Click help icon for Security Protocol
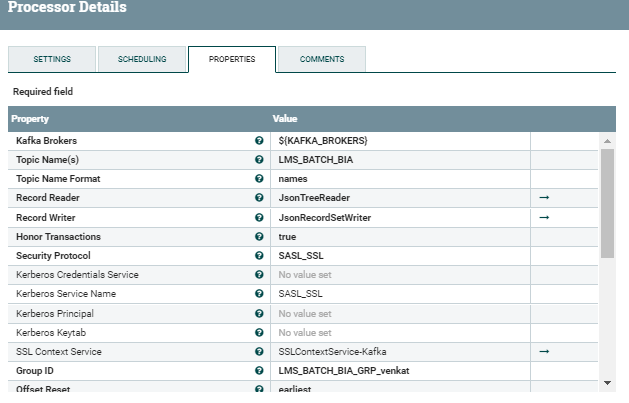Viewport: 629px width, 403px height. [x=259, y=255]
